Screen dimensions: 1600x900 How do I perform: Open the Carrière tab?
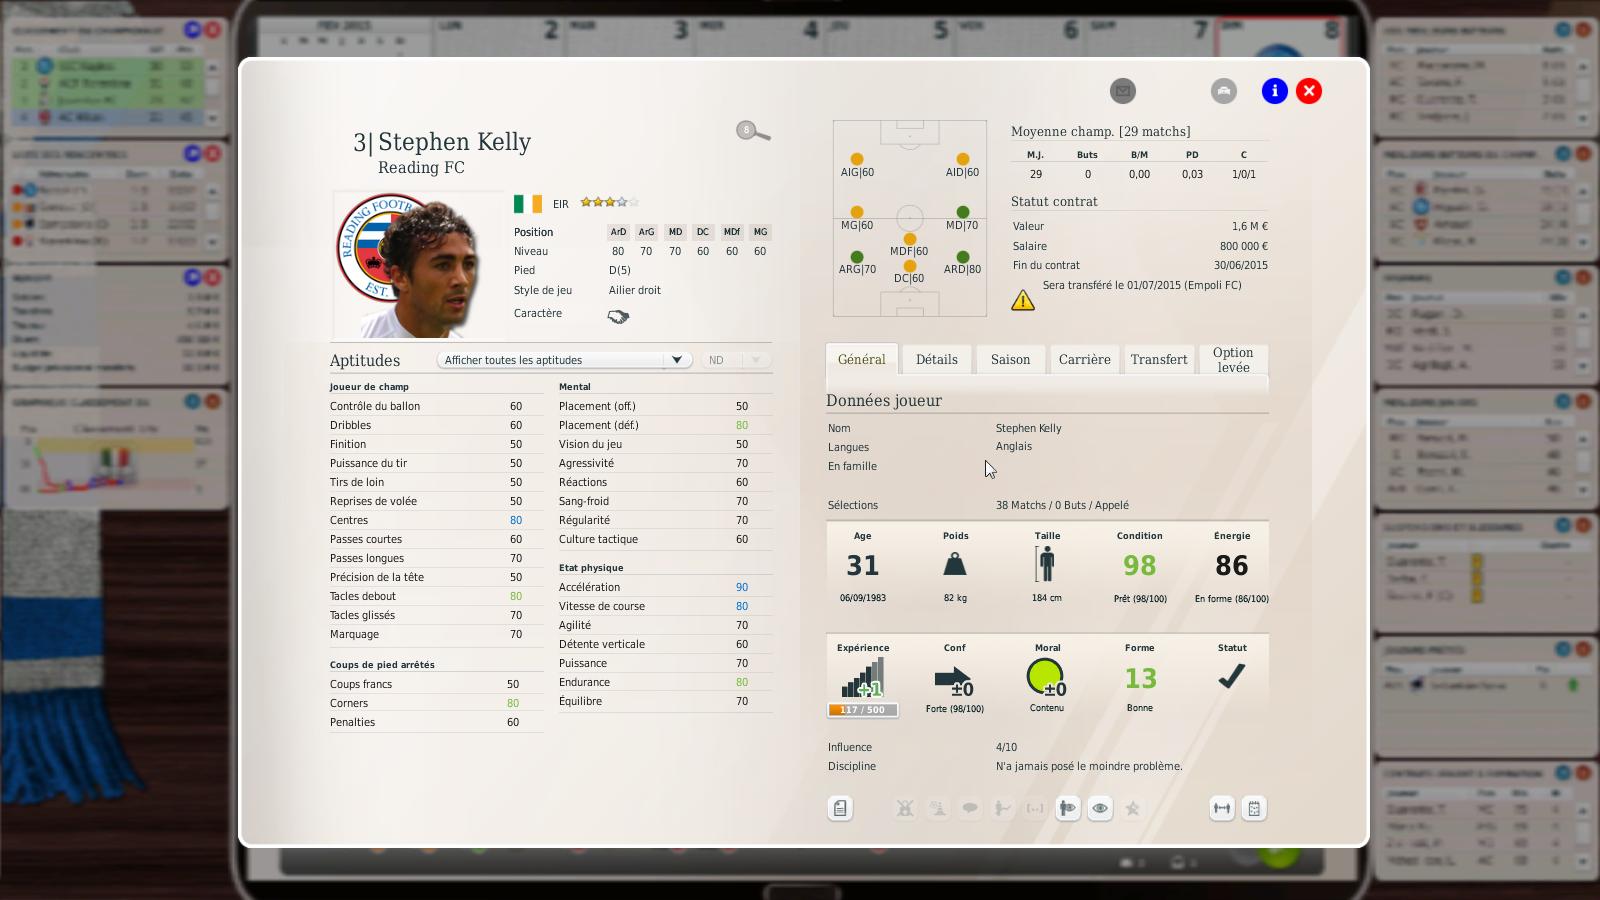point(1085,360)
